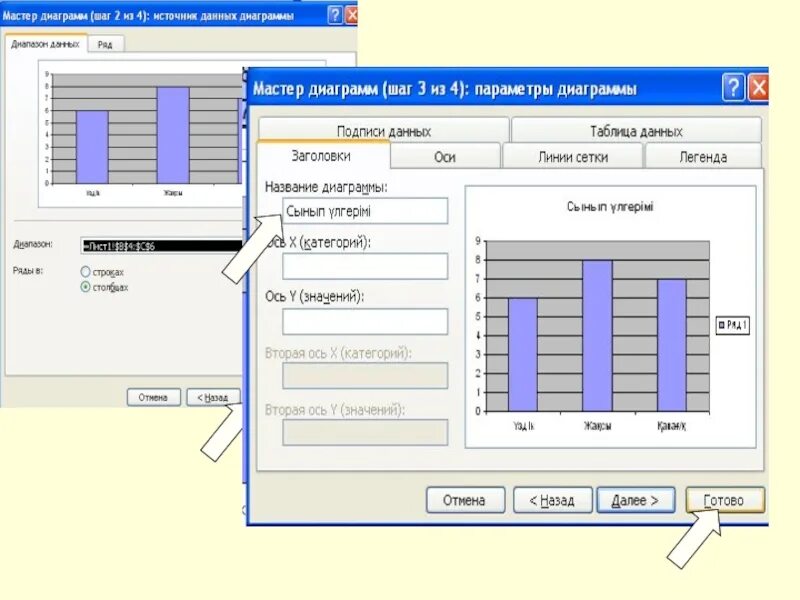Open the Оси tab
The height and width of the screenshot is (600, 800).
pyautogui.click(x=445, y=157)
